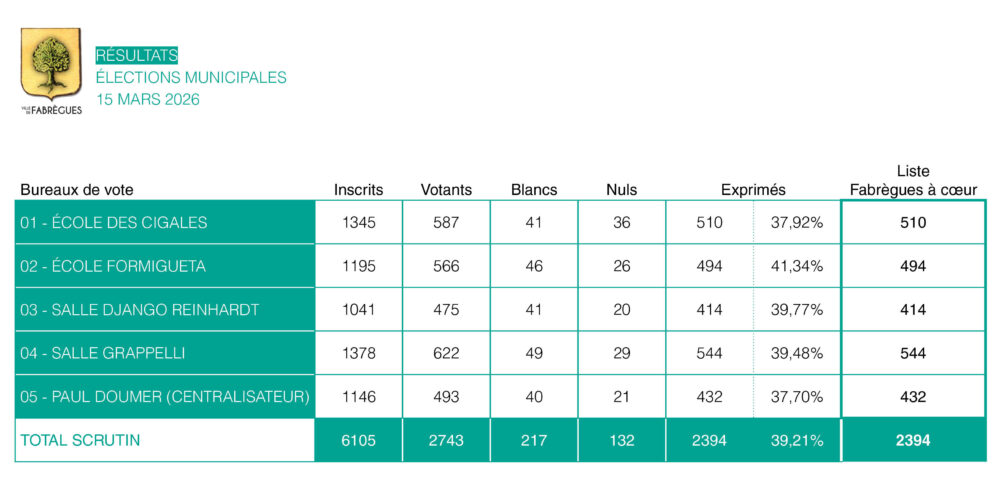Click the total Inscrits value 6105

358,440
